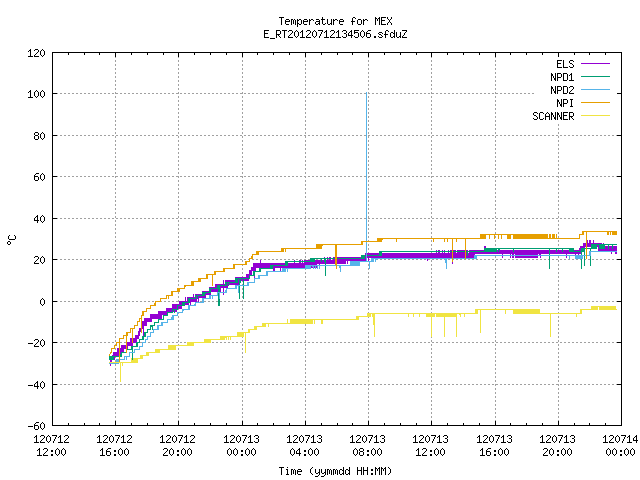Viewport: 640px width, 480px height.
Task: Click the y-axis label -40
Action: [36, 384]
